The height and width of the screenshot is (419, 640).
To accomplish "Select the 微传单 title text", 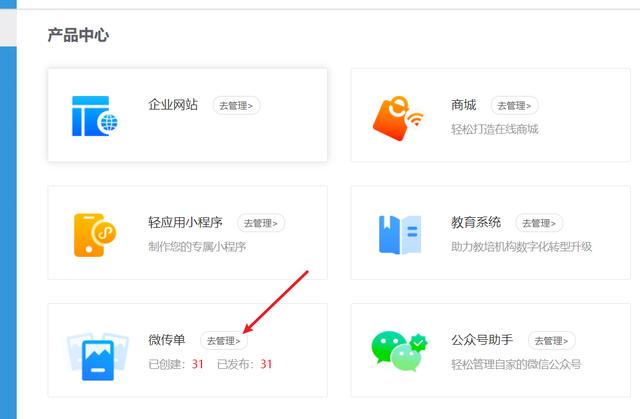I will 167,340.
